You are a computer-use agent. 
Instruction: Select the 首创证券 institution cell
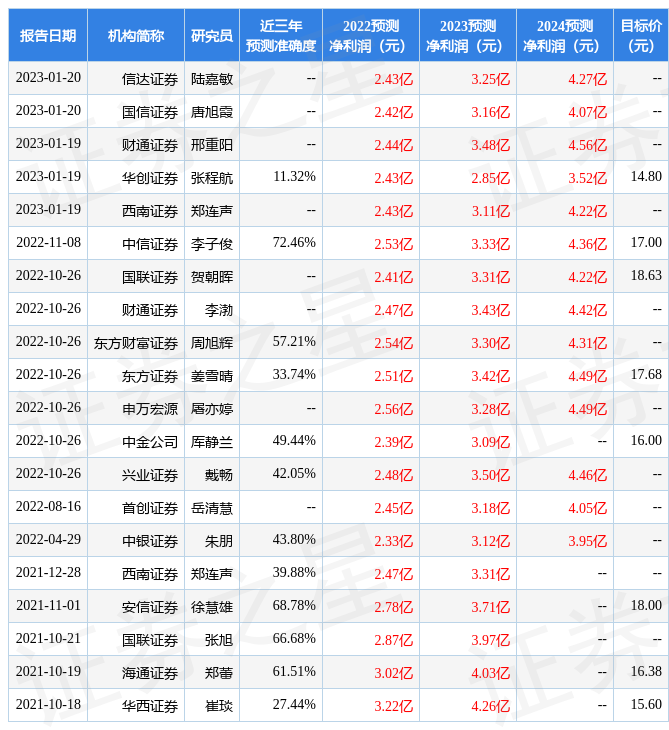(x=150, y=508)
